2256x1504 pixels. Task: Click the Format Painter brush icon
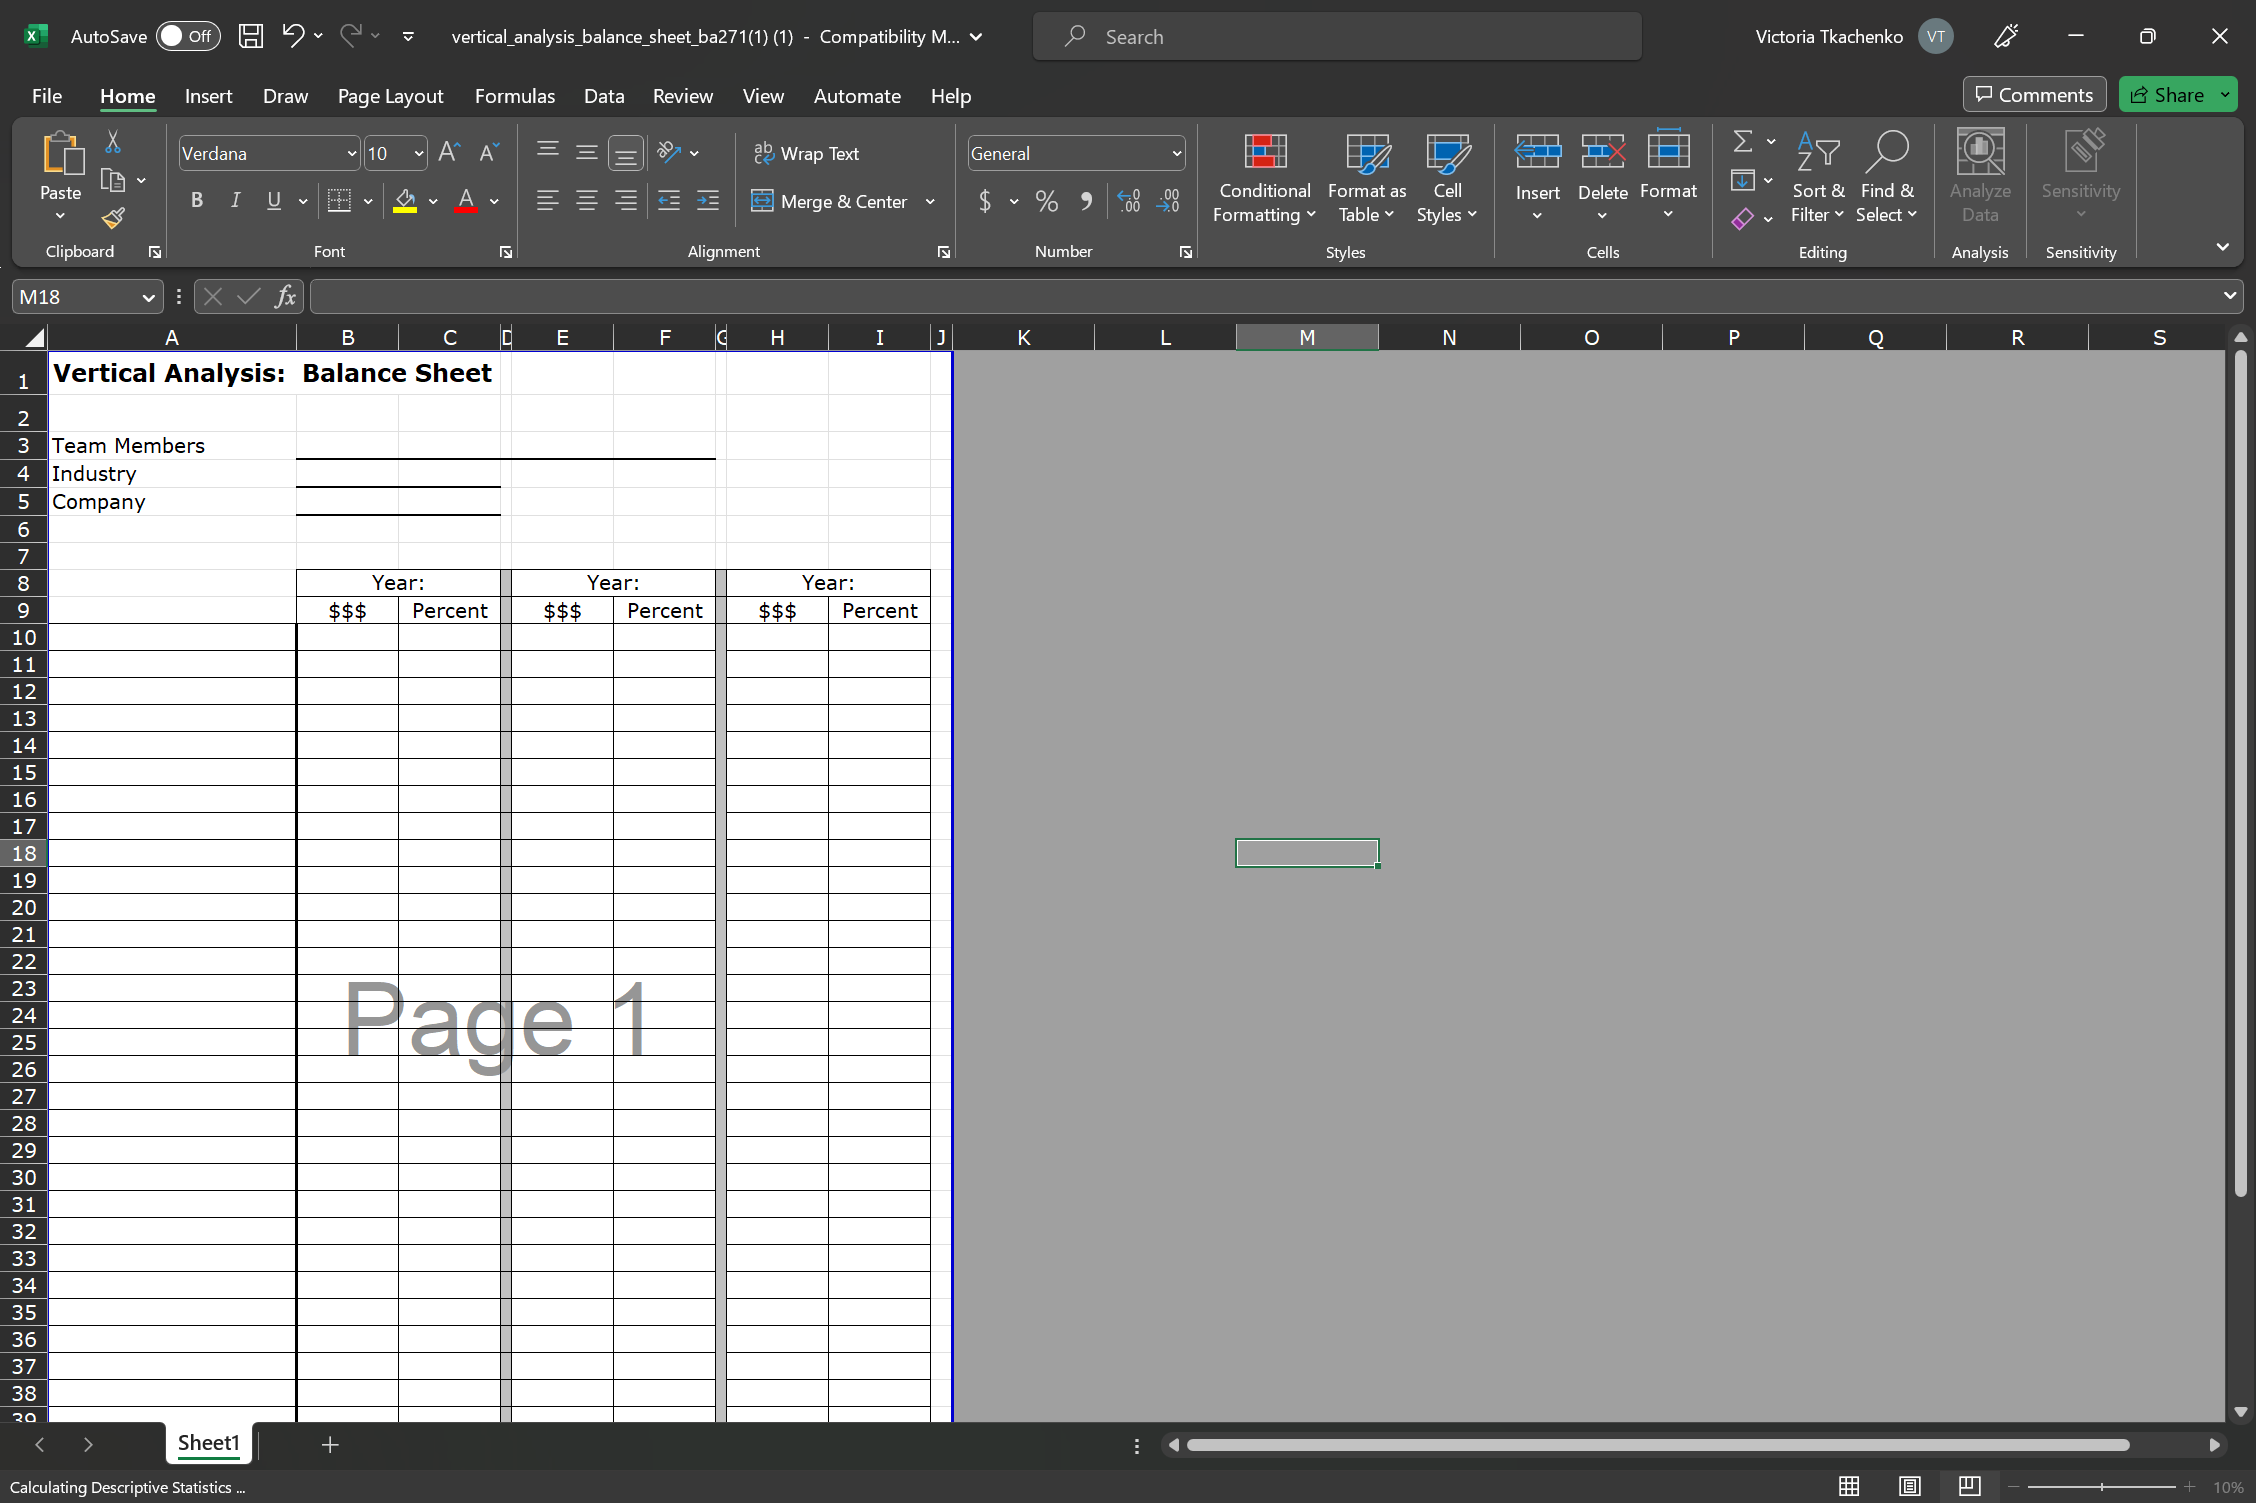point(113,218)
